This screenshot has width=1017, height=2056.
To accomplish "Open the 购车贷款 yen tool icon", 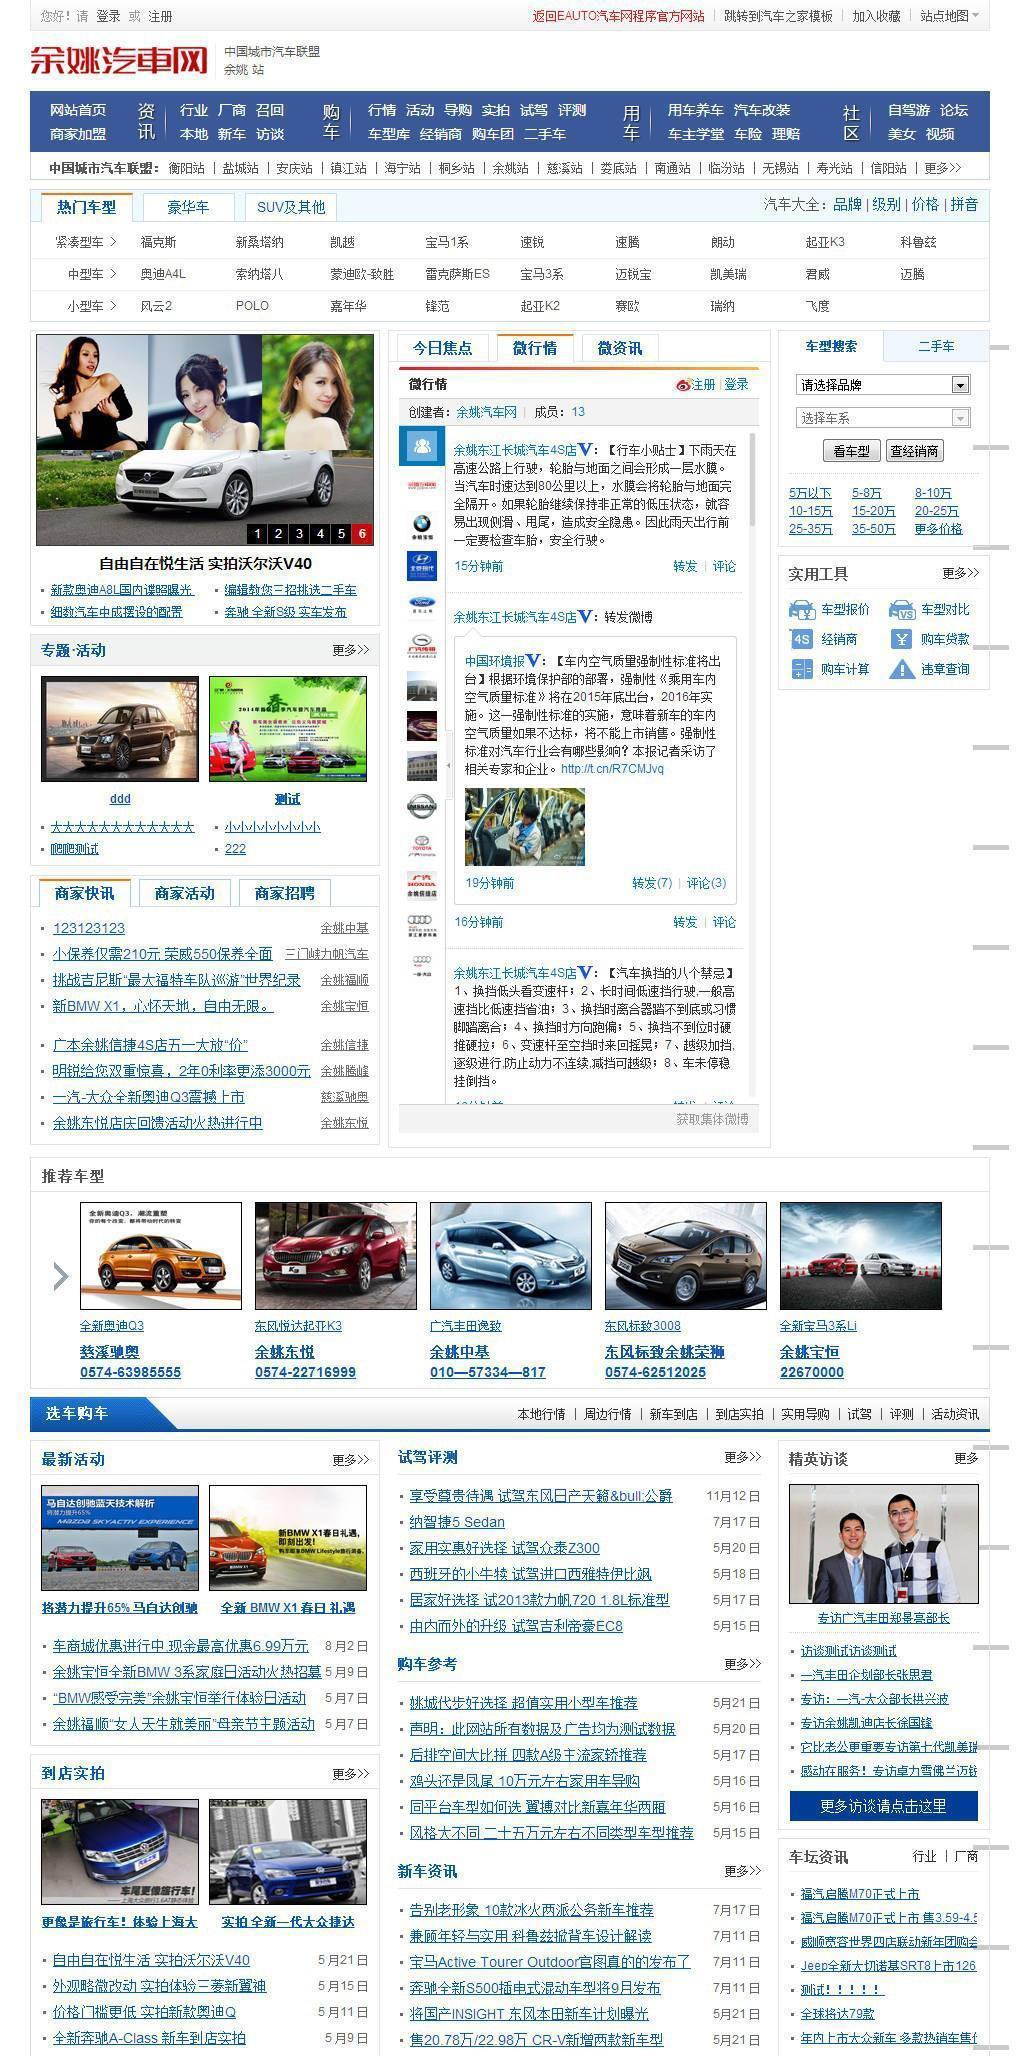I will 901,639.
